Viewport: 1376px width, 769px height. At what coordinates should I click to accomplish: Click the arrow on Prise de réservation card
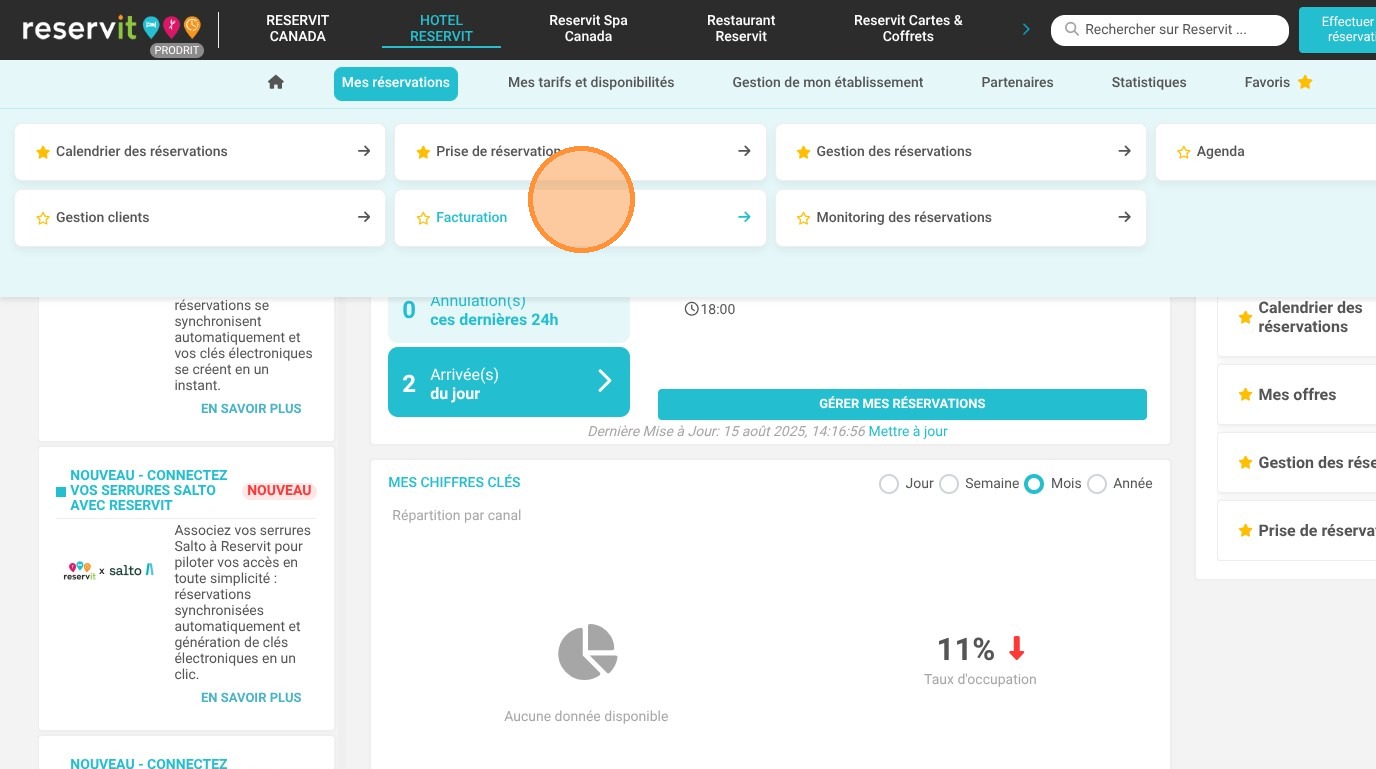coord(744,151)
